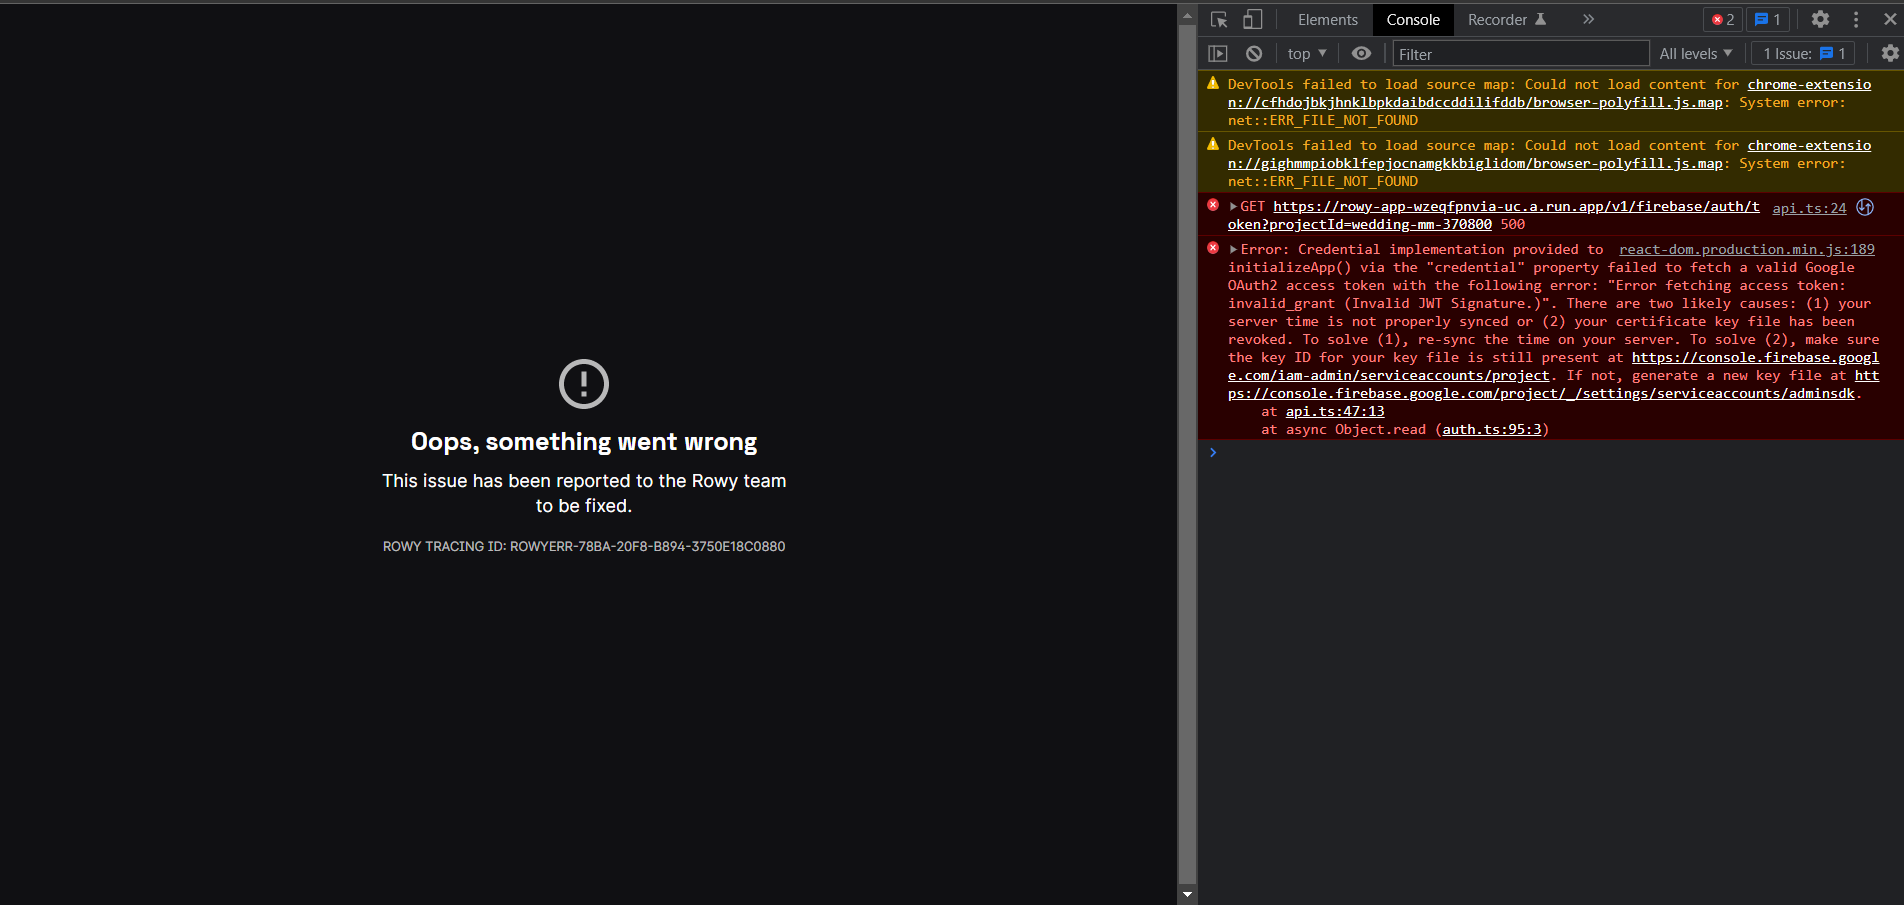
Task: Follow the api.ts:24 source link
Action: pyautogui.click(x=1808, y=208)
